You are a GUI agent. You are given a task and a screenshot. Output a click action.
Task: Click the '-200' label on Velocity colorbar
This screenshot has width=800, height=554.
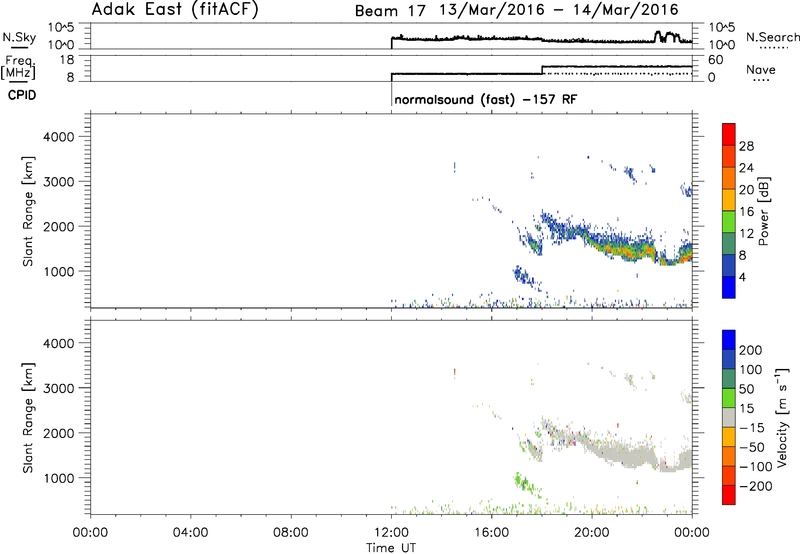point(755,486)
